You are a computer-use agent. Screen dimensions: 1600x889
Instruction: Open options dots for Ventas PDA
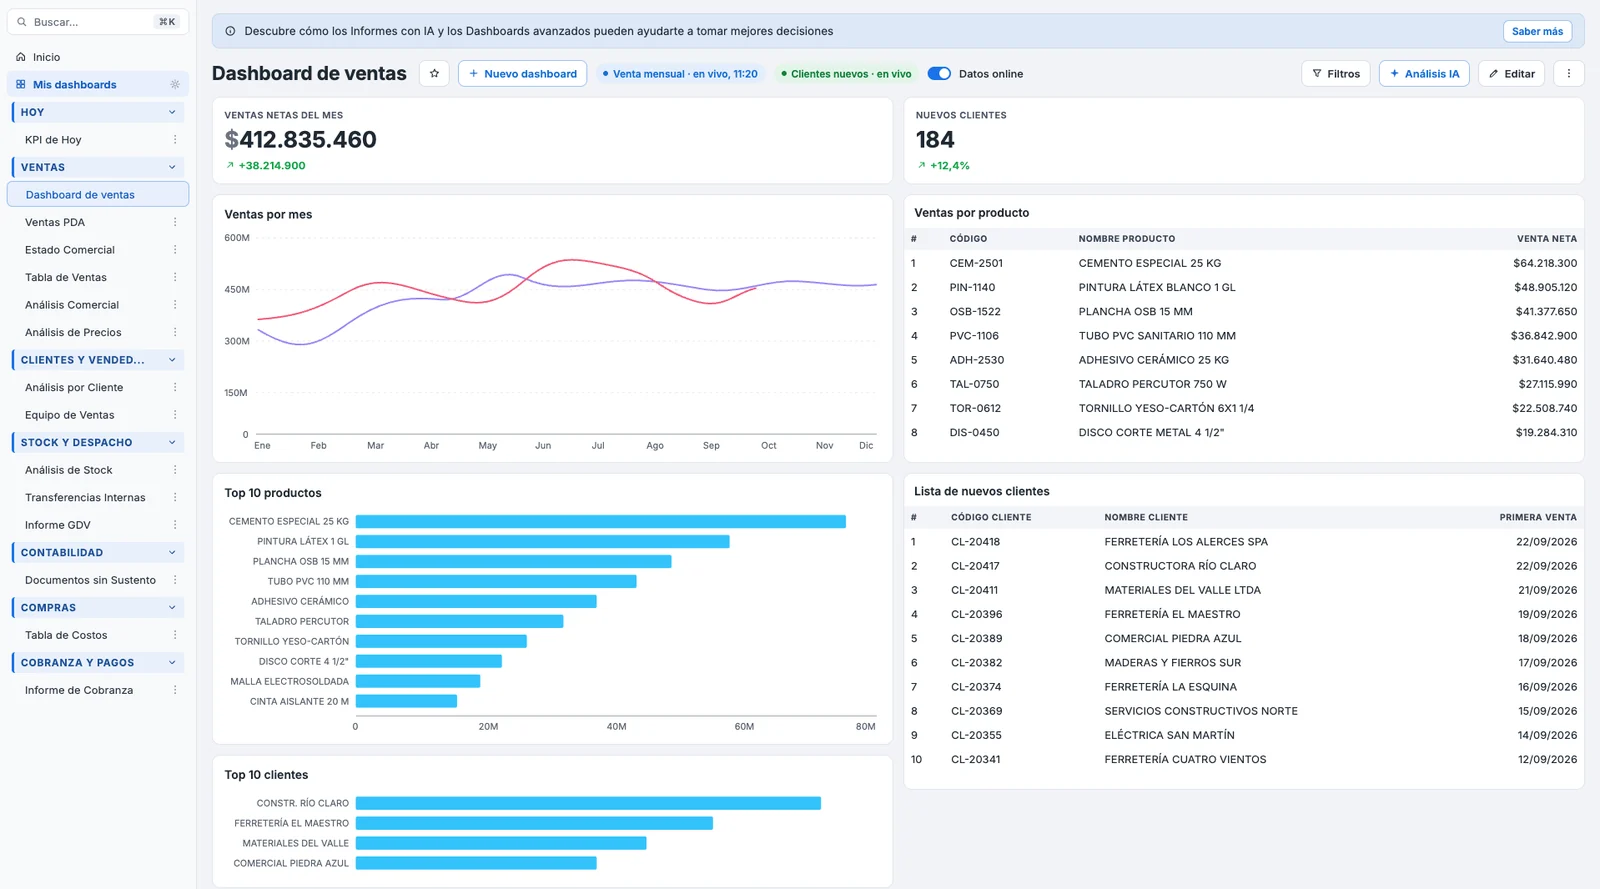[x=175, y=222]
